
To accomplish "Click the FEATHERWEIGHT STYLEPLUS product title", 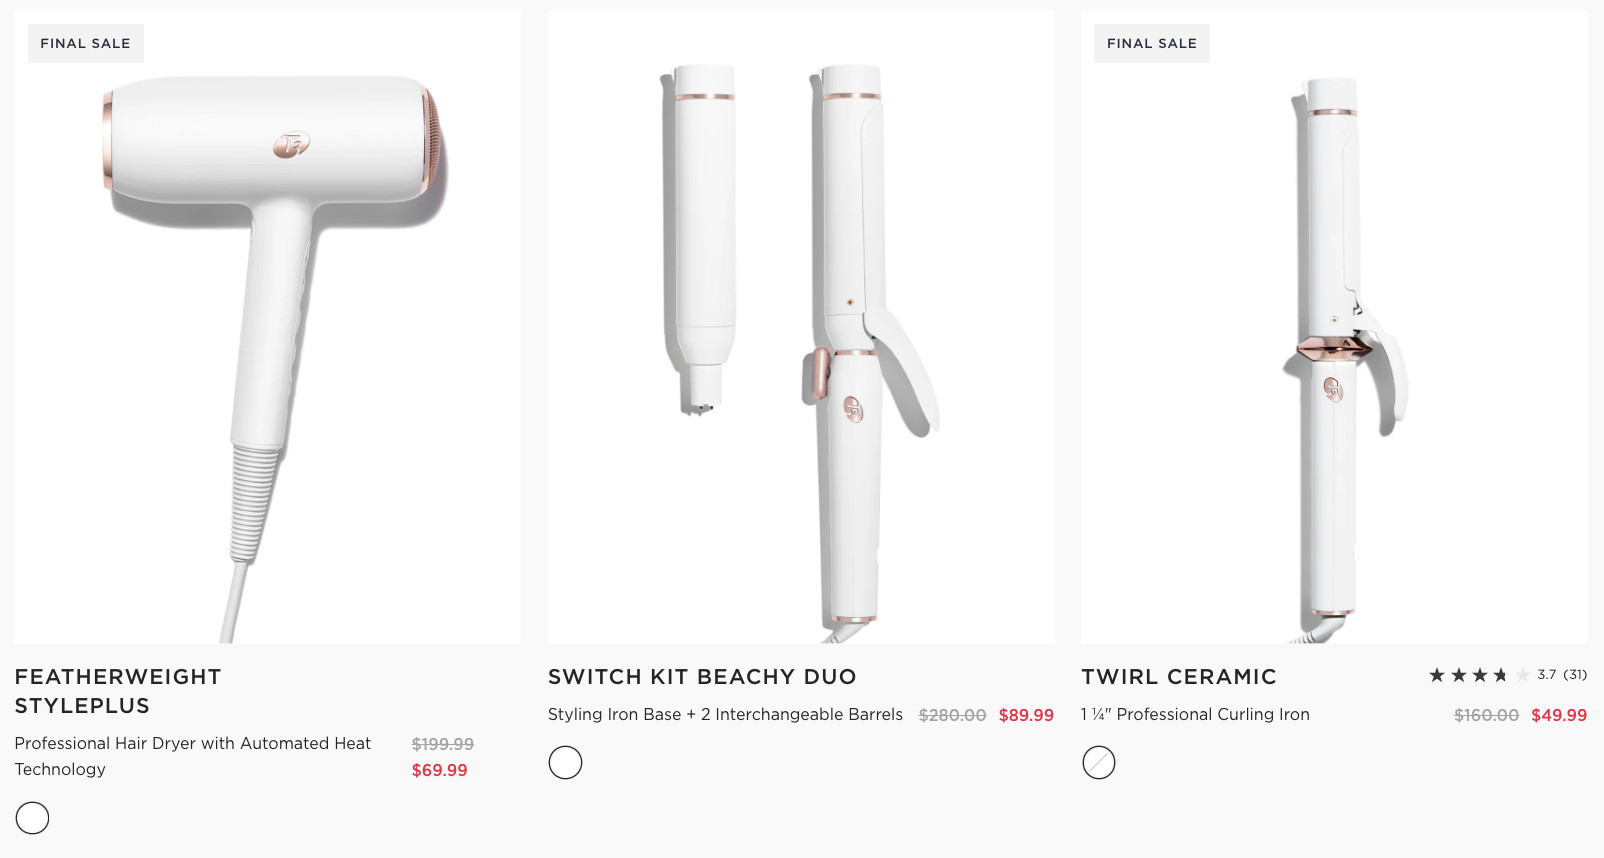I will [x=118, y=691].
